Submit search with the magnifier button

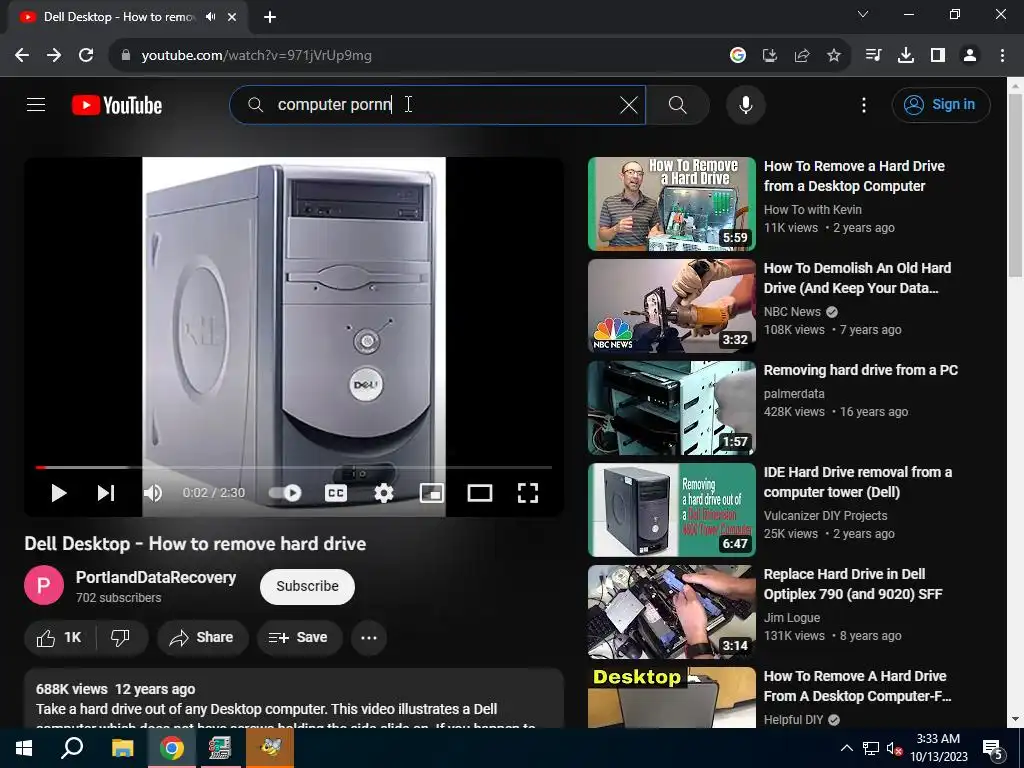pyautogui.click(x=678, y=104)
